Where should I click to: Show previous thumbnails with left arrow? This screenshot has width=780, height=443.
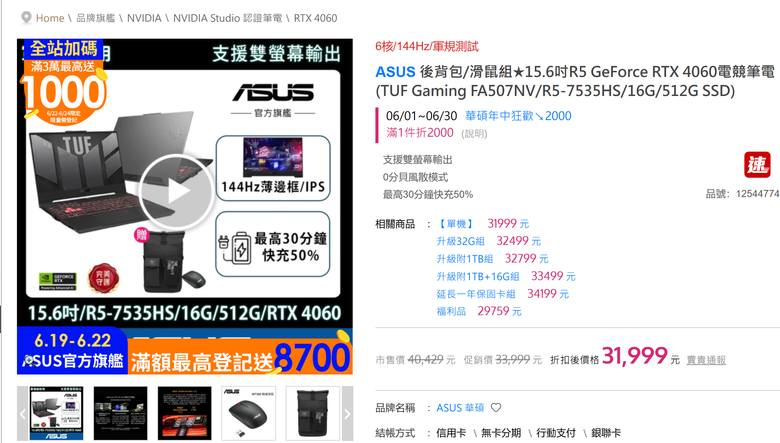tap(22, 413)
